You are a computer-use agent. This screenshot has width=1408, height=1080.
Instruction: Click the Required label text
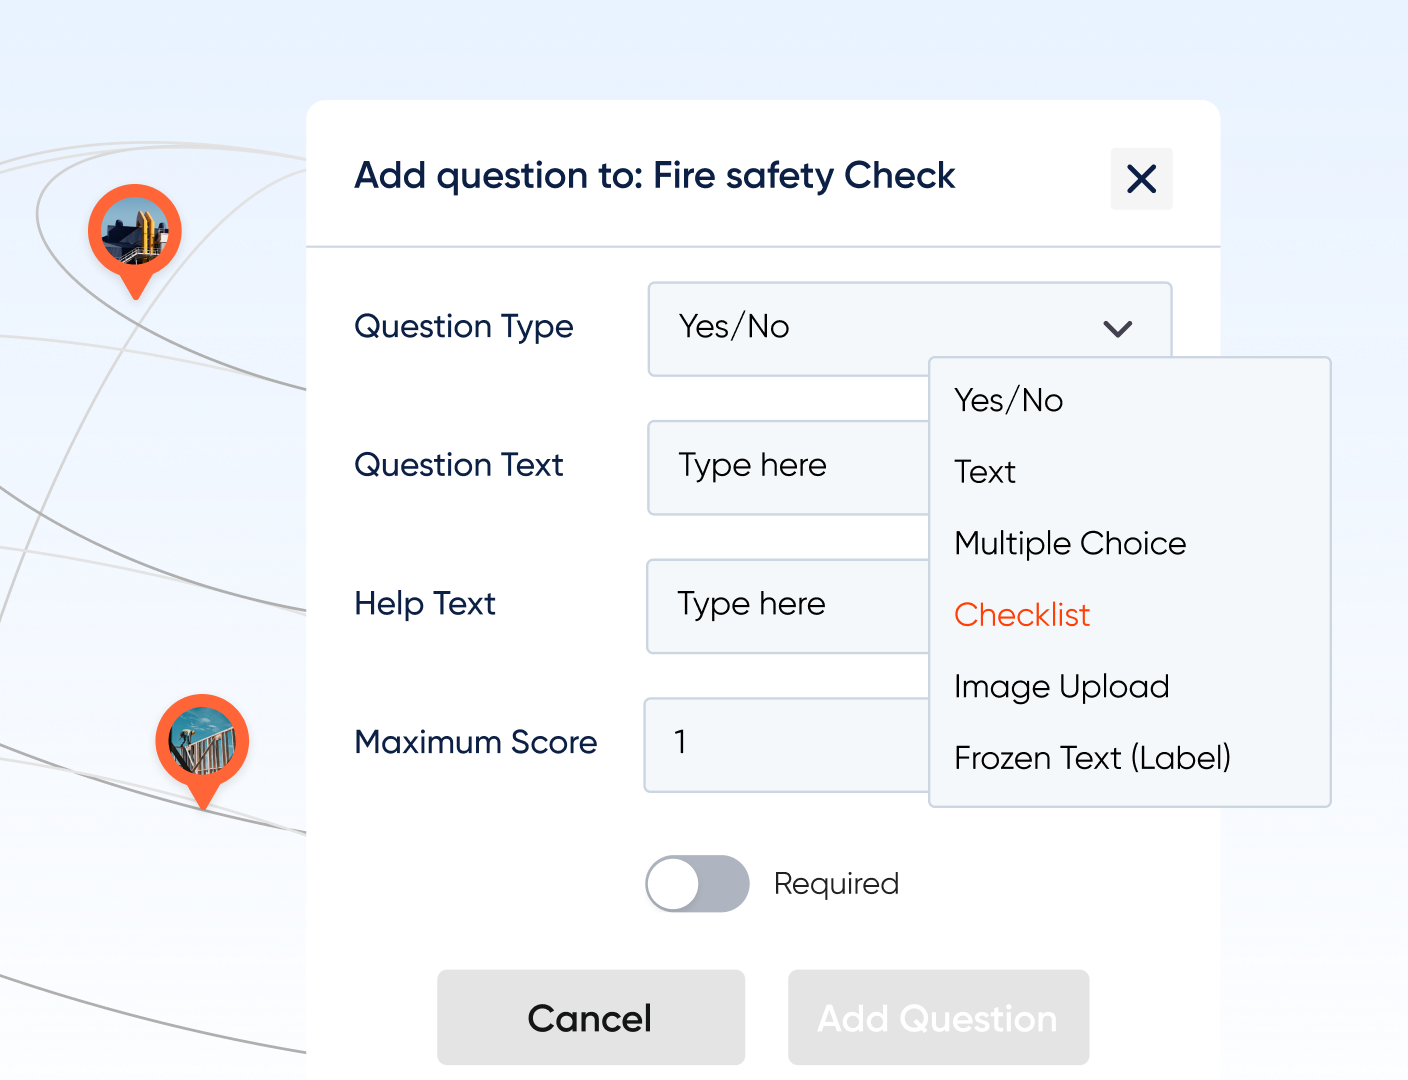click(x=836, y=884)
